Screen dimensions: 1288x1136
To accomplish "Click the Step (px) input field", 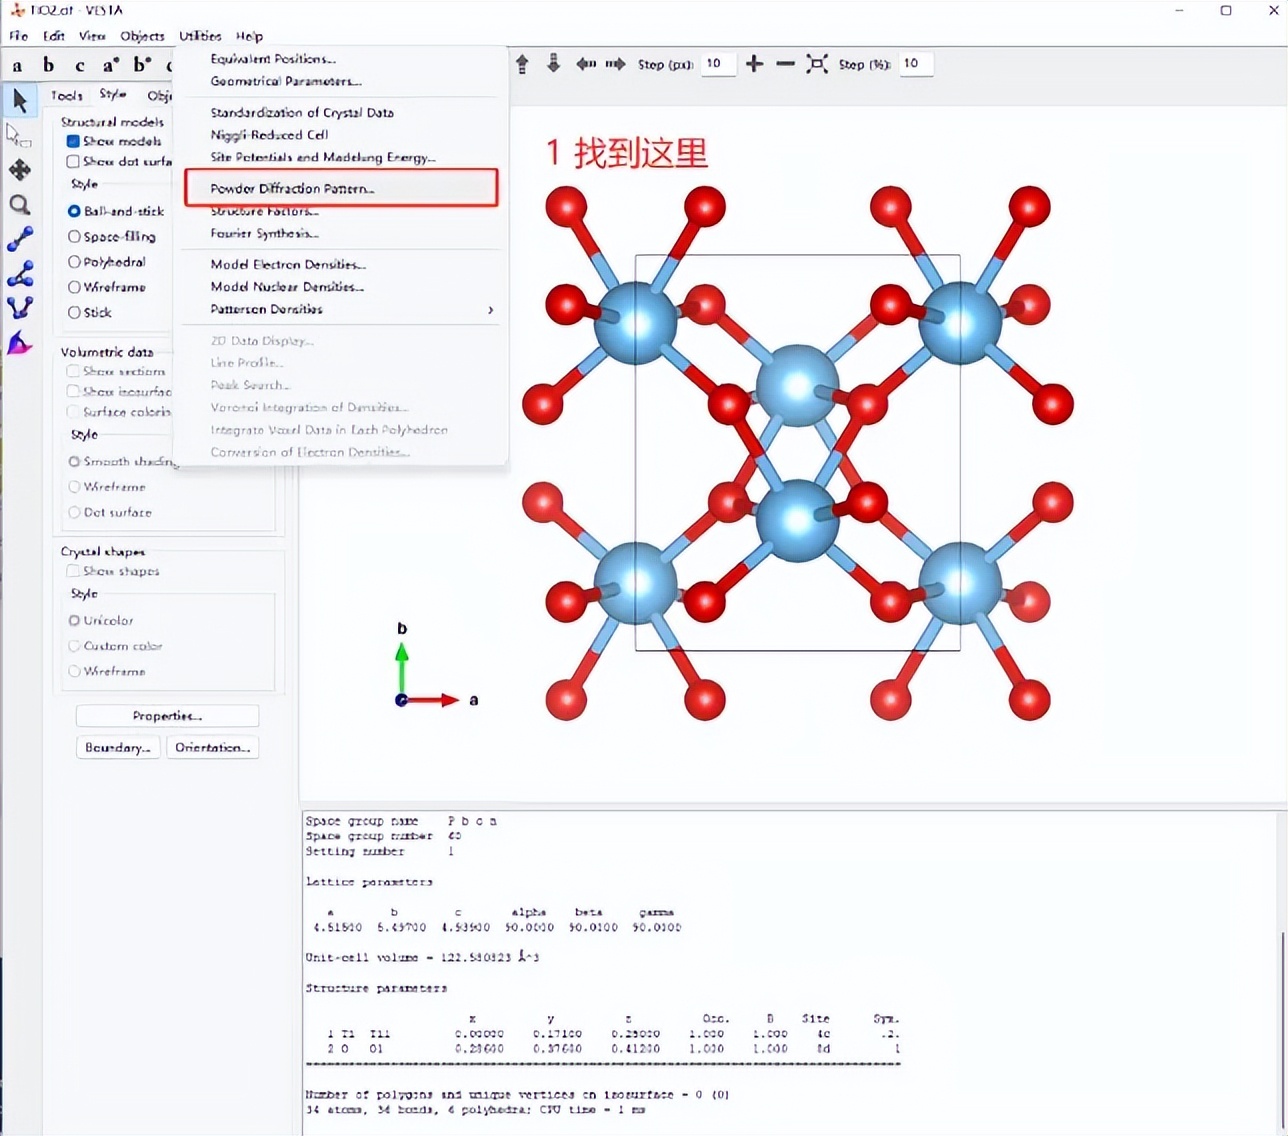I will click(718, 64).
